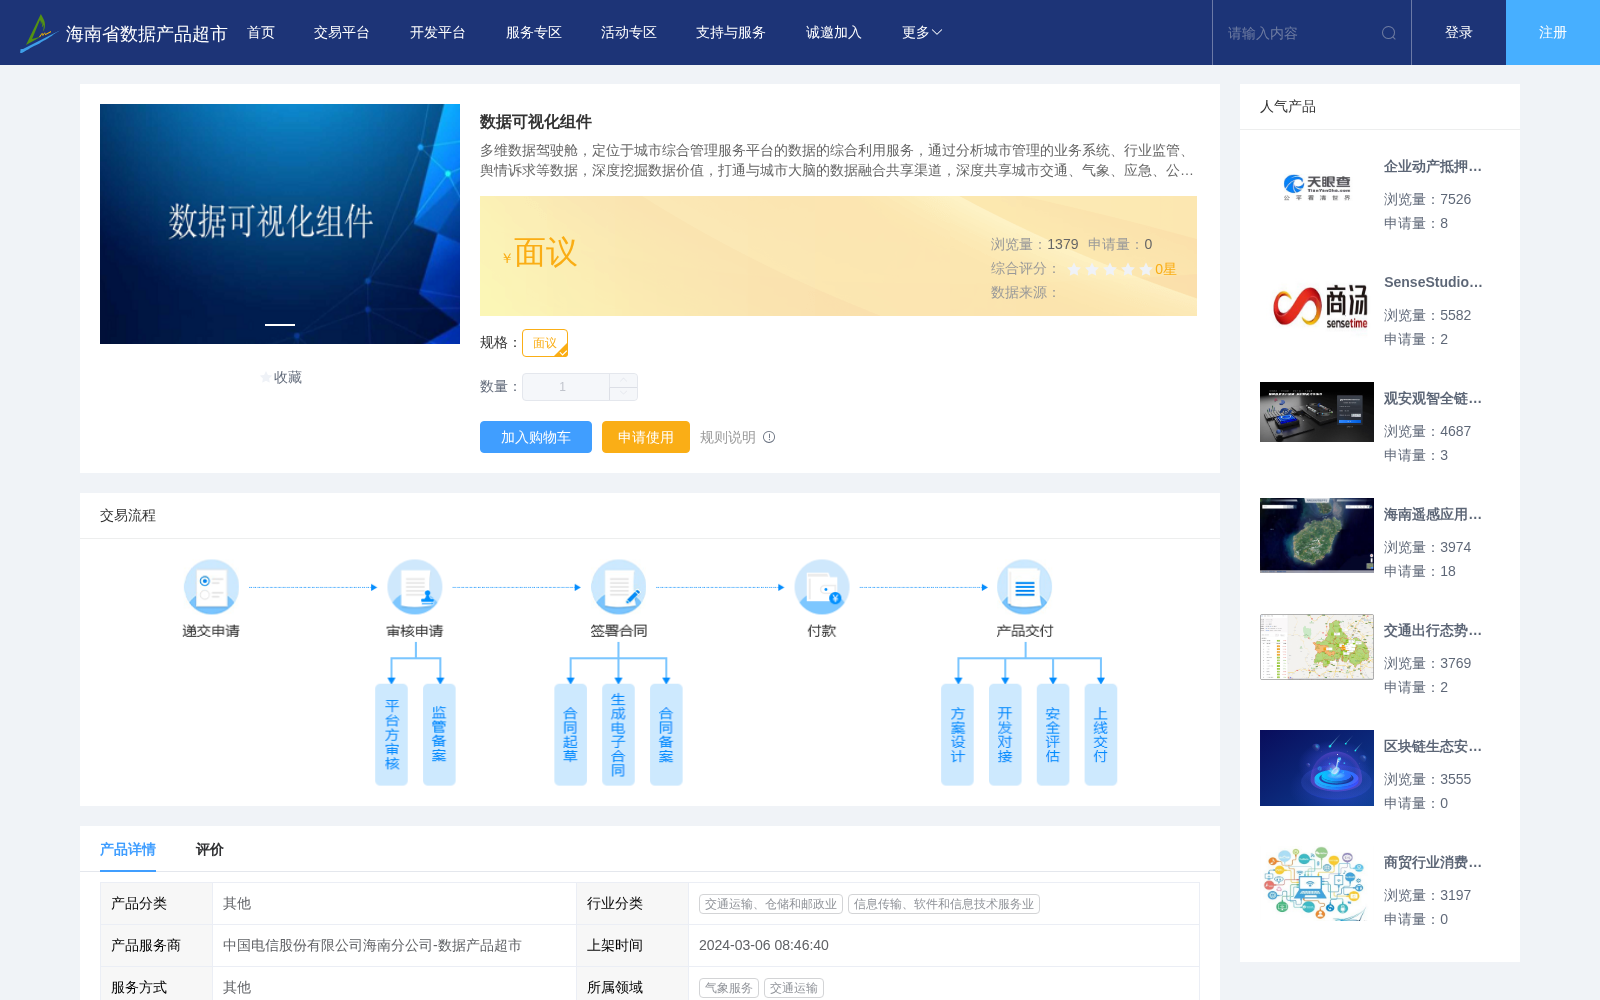Click the fifth rating star in 综合评分

pyautogui.click(x=1146, y=269)
